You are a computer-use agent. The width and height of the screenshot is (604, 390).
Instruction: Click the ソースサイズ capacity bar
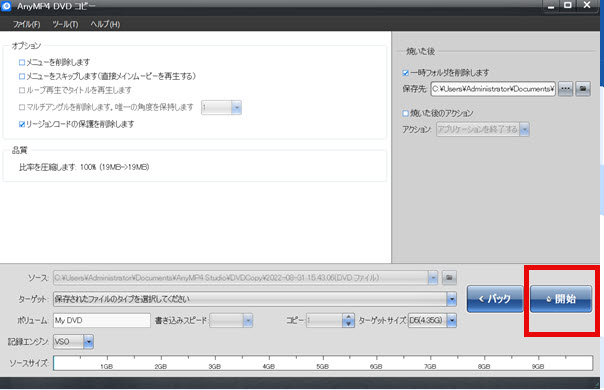pyautogui.click(x=323, y=363)
